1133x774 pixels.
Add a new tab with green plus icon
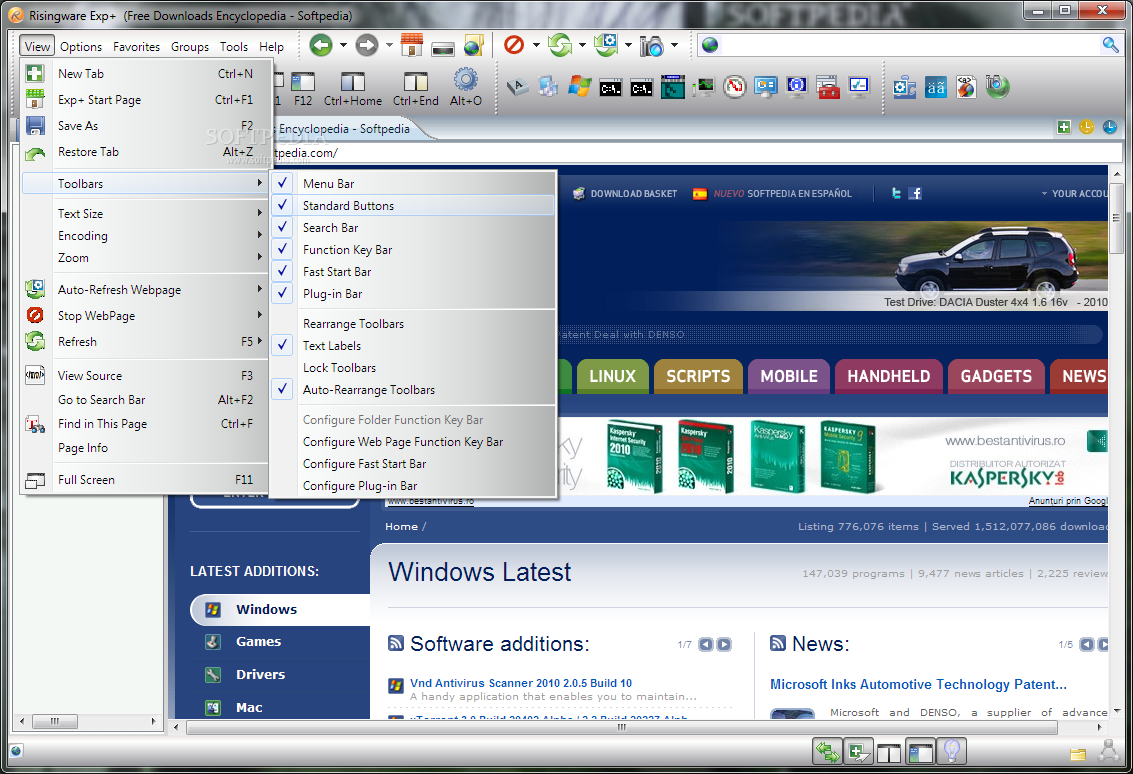1064,127
